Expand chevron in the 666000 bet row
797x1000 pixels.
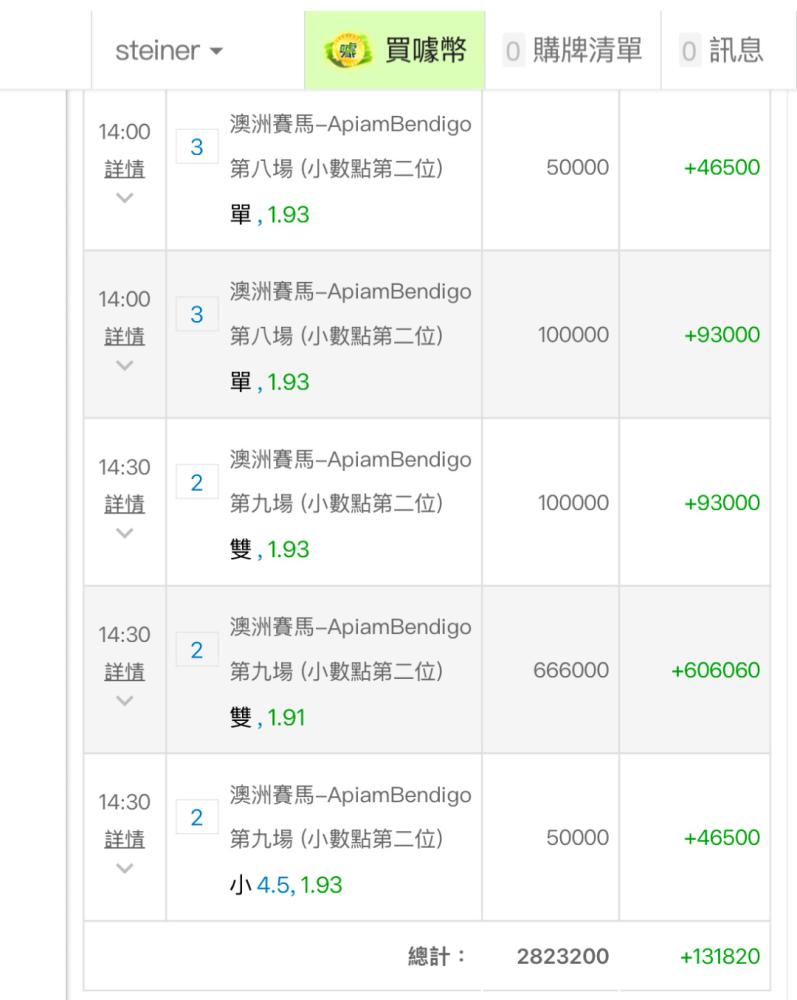coord(124,701)
